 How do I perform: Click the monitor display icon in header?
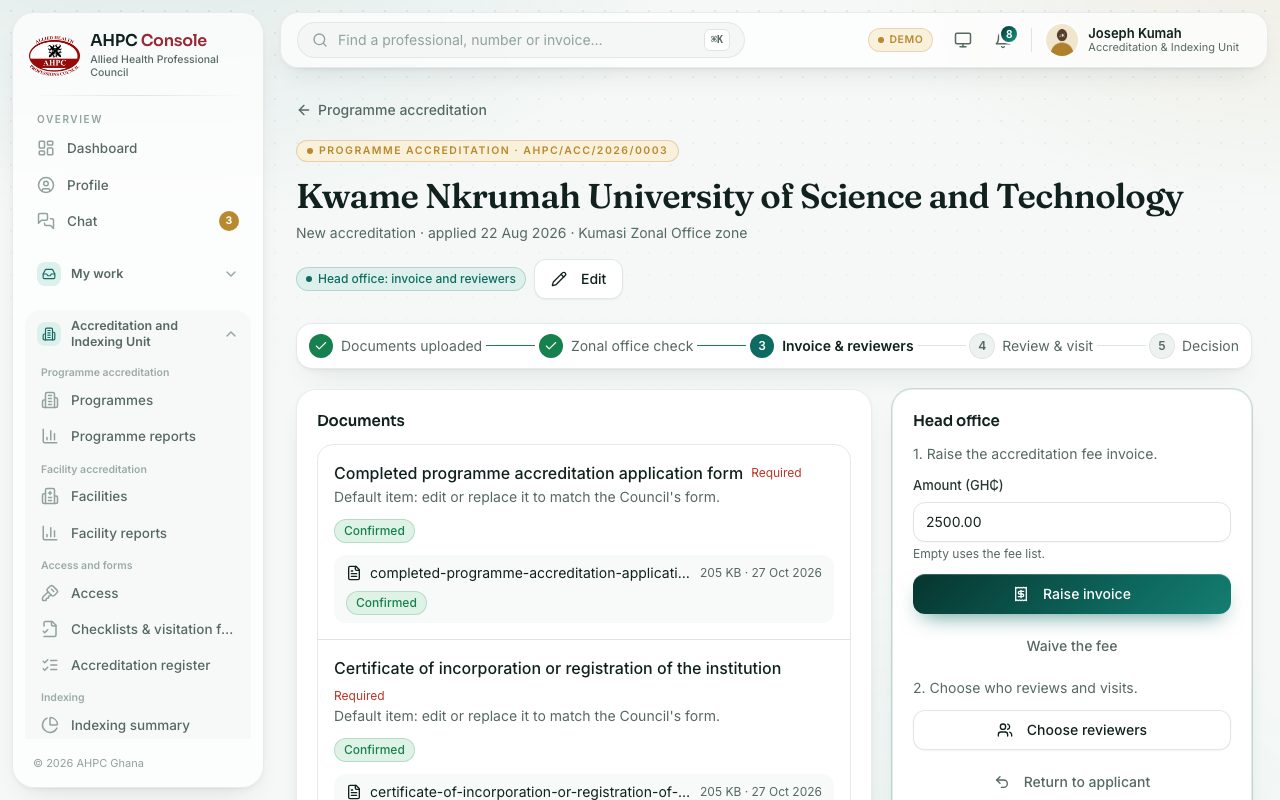click(963, 40)
